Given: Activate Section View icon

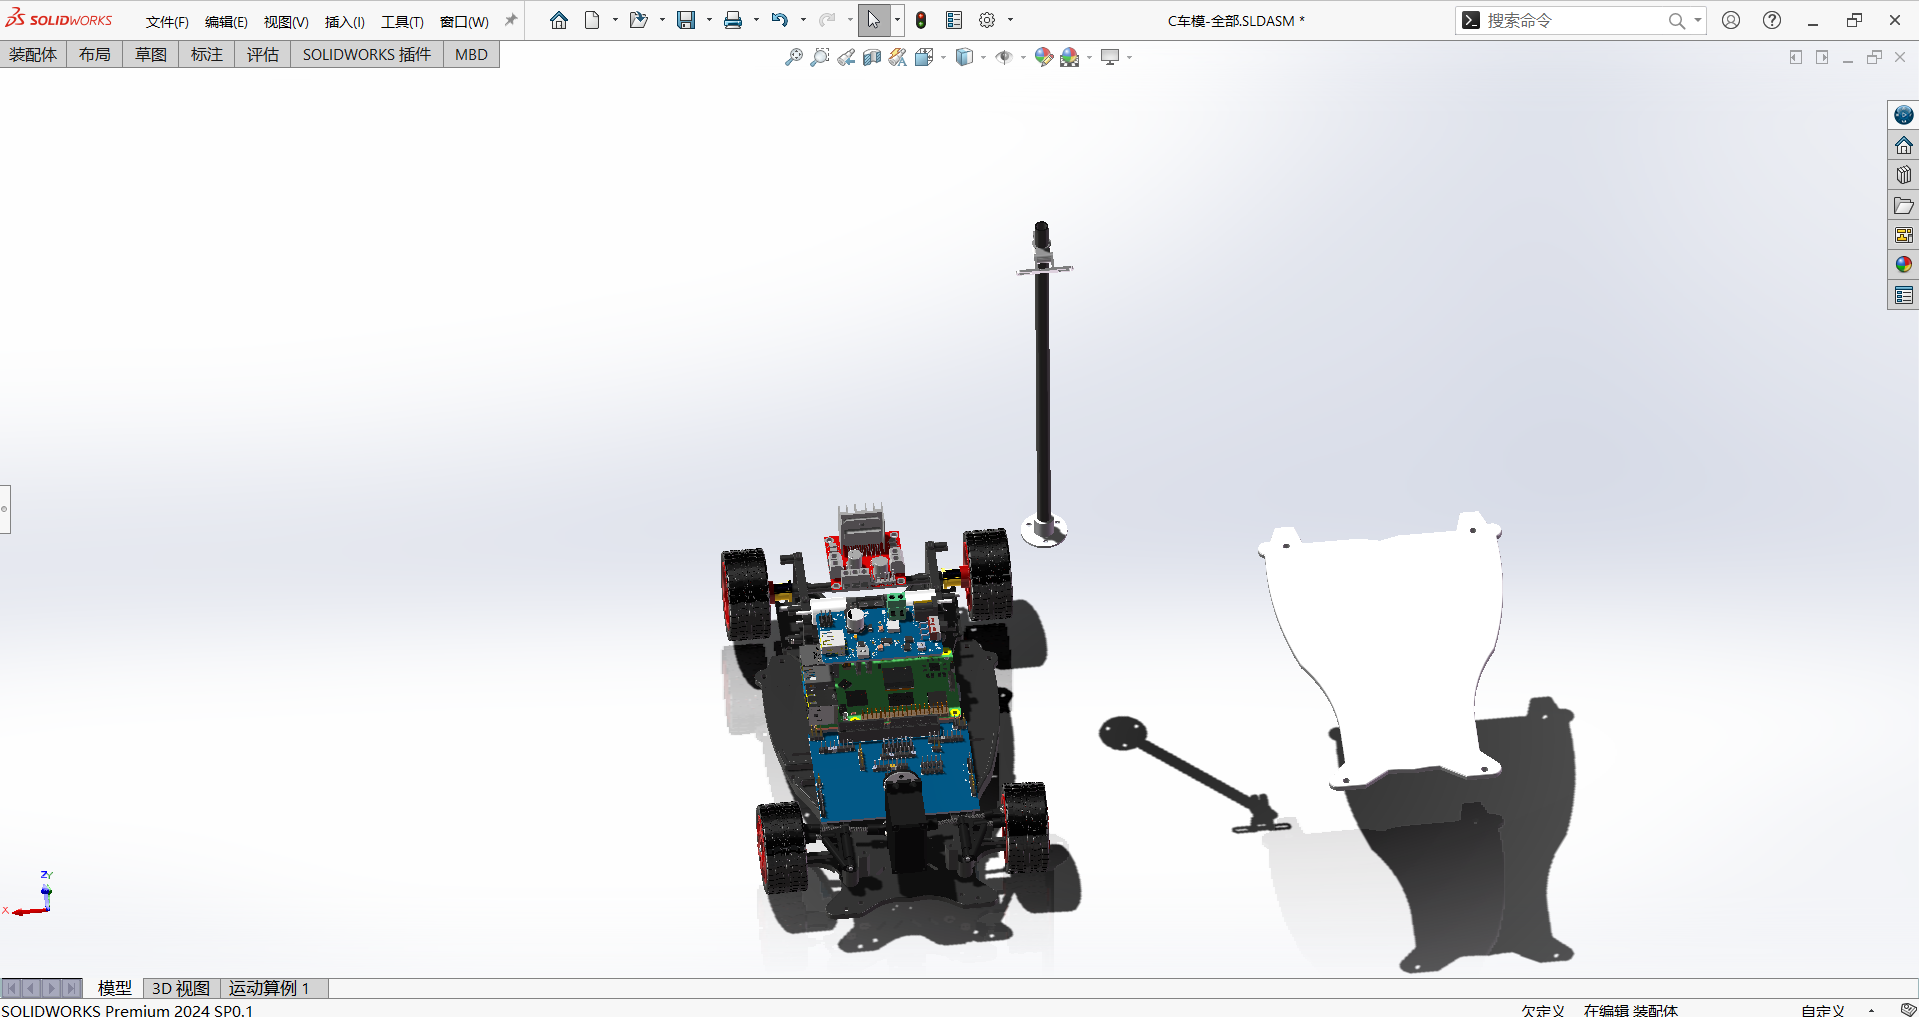Looking at the screenshot, I should [x=872, y=57].
